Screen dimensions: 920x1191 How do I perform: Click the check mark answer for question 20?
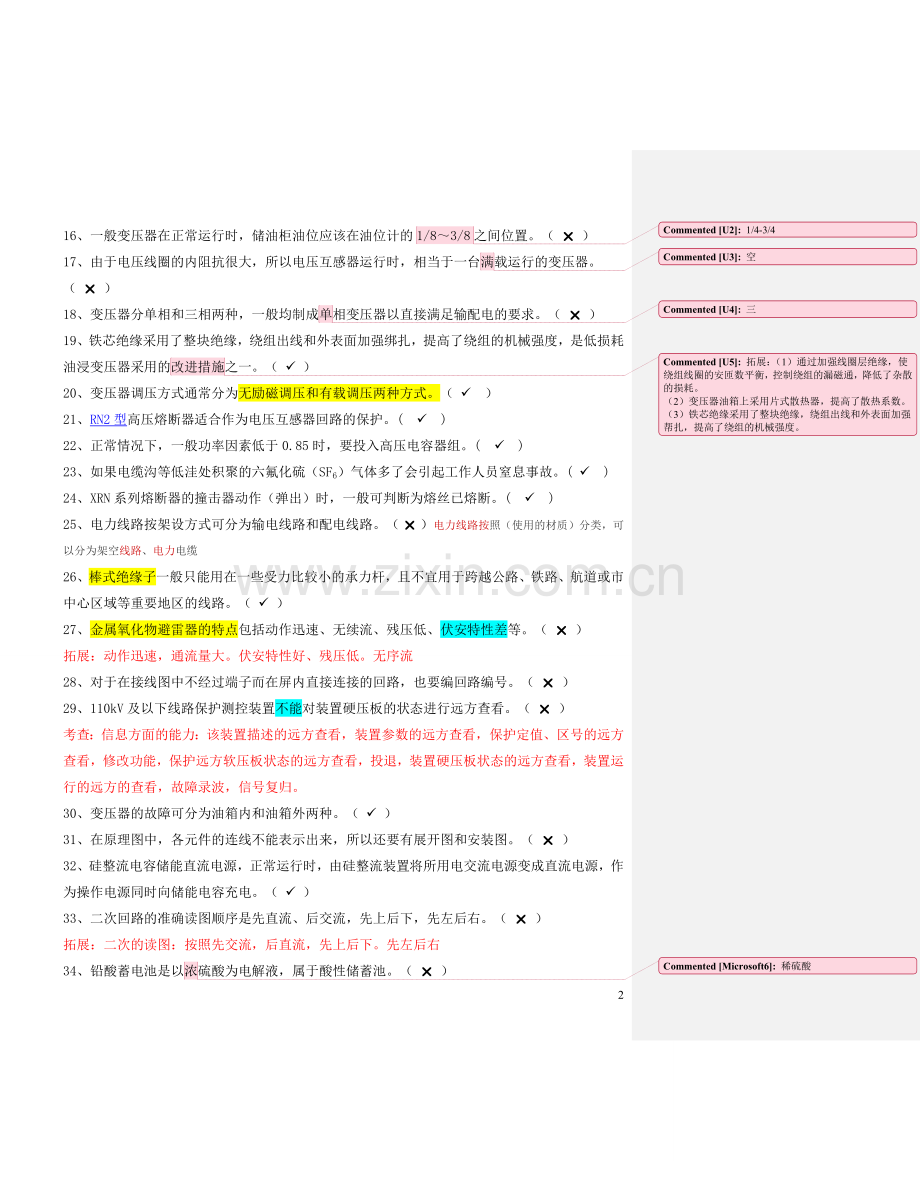click(465, 393)
